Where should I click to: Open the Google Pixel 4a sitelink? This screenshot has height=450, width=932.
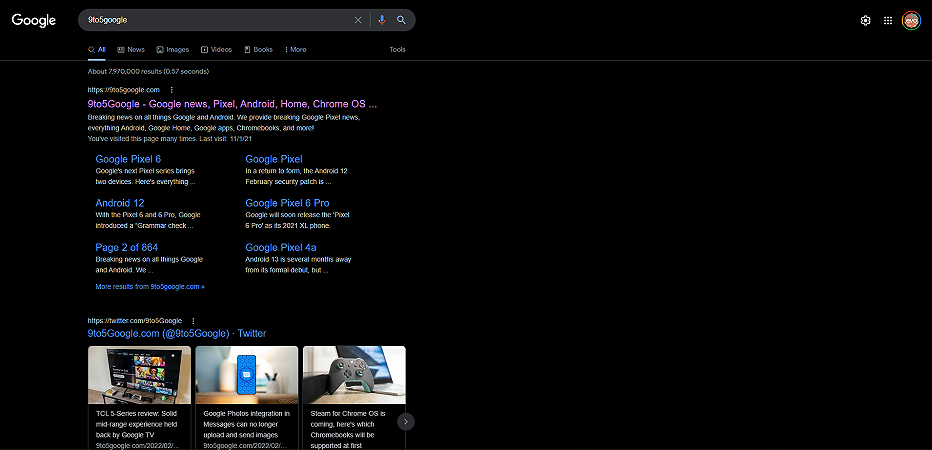tap(281, 247)
